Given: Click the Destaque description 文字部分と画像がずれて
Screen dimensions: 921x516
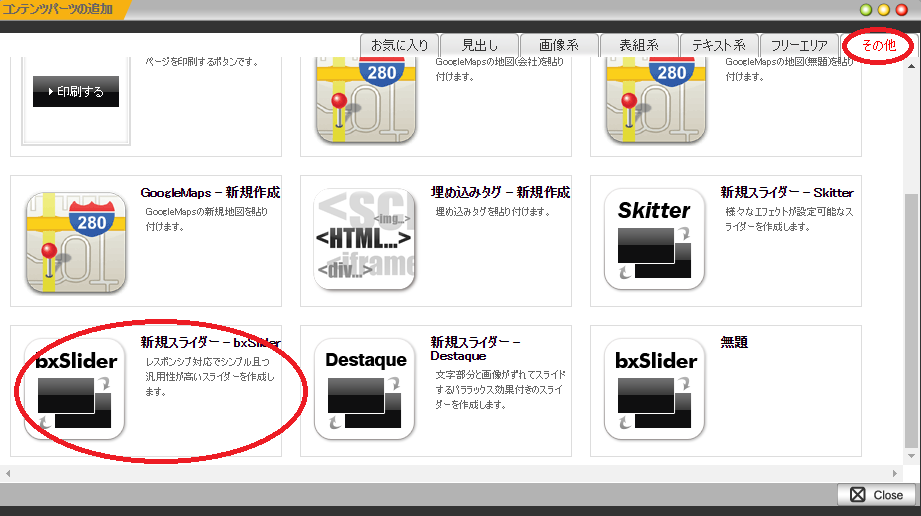Looking at the screenshot, I should tap(500, 390).
